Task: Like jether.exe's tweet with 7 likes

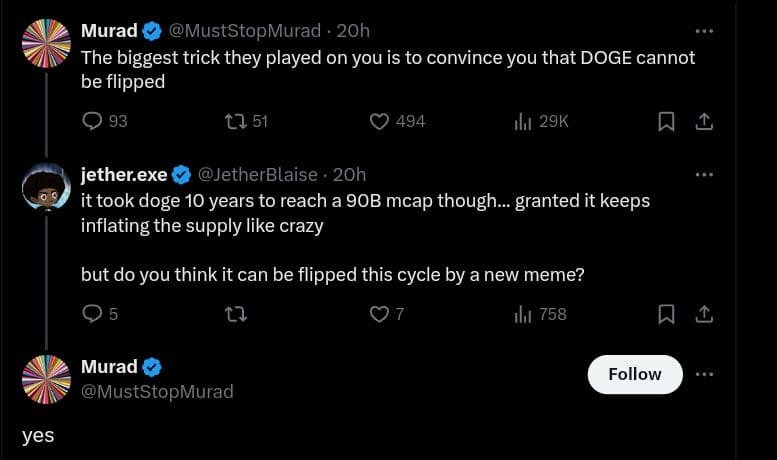Action: tap(379, 314)
